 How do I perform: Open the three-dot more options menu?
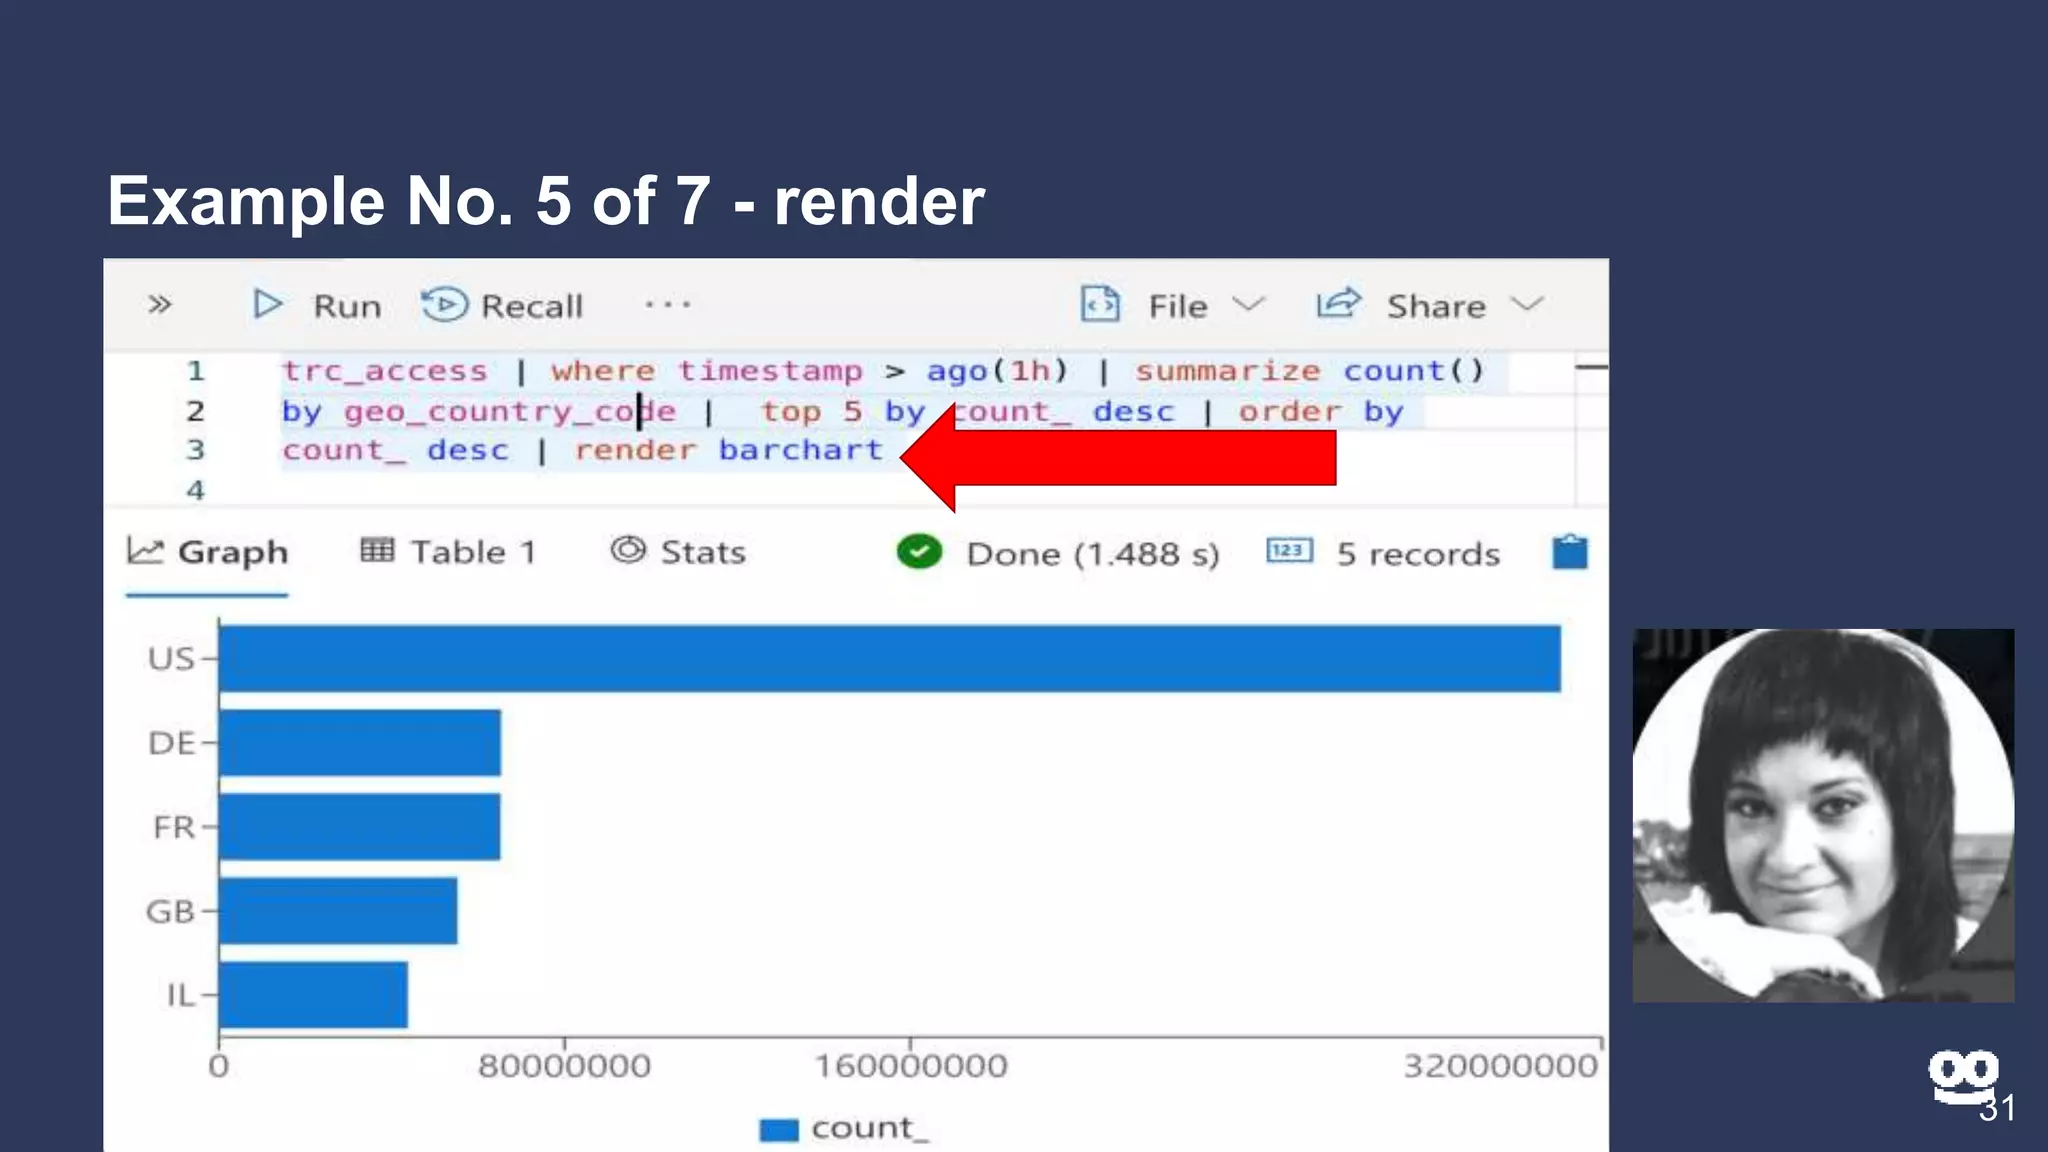(667, 304)
